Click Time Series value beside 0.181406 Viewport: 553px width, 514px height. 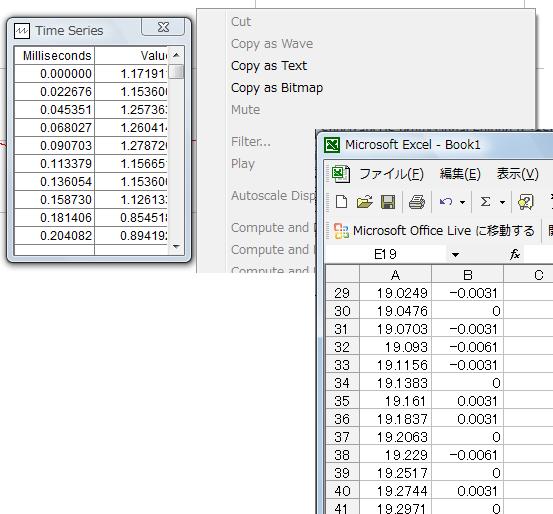pos(131,218)
